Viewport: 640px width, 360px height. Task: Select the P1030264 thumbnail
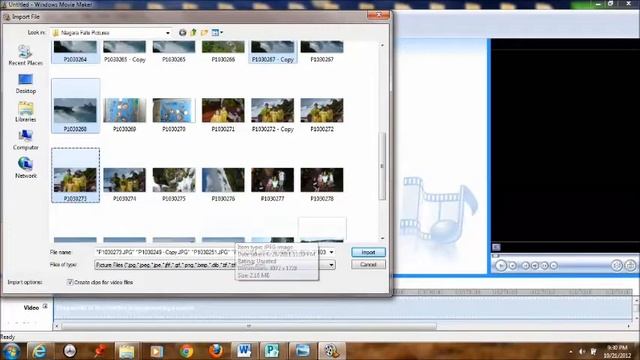76,51
